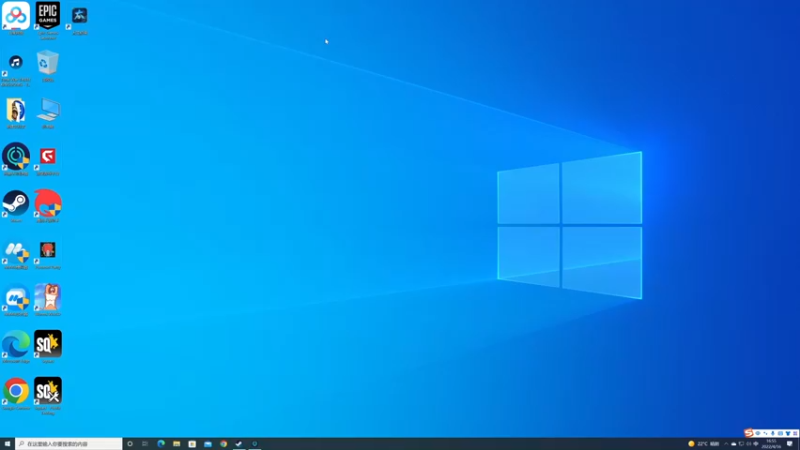Select the Google Chrome desktop shortcut

click(16, 394)
